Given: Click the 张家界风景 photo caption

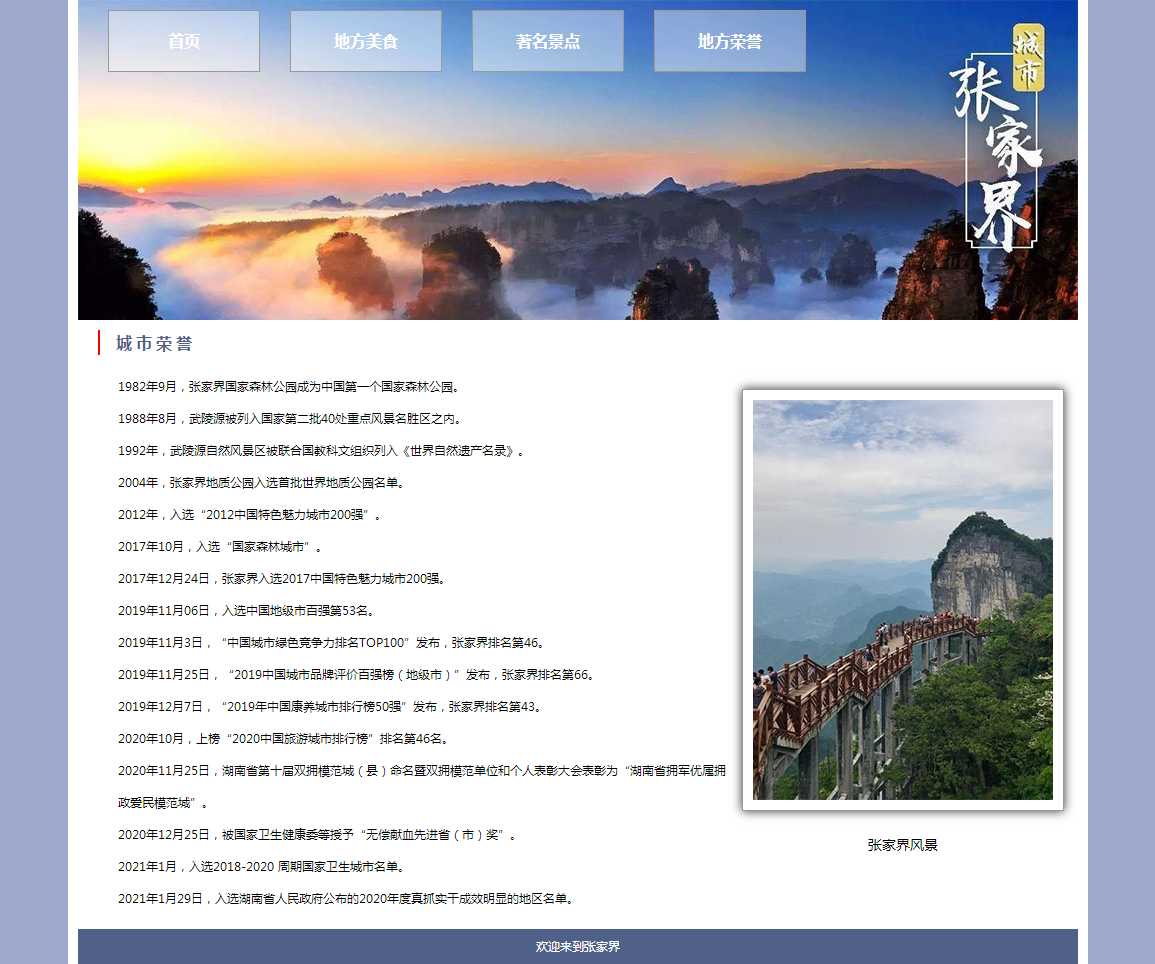Looking at the screenshot, I should [902, 845].
